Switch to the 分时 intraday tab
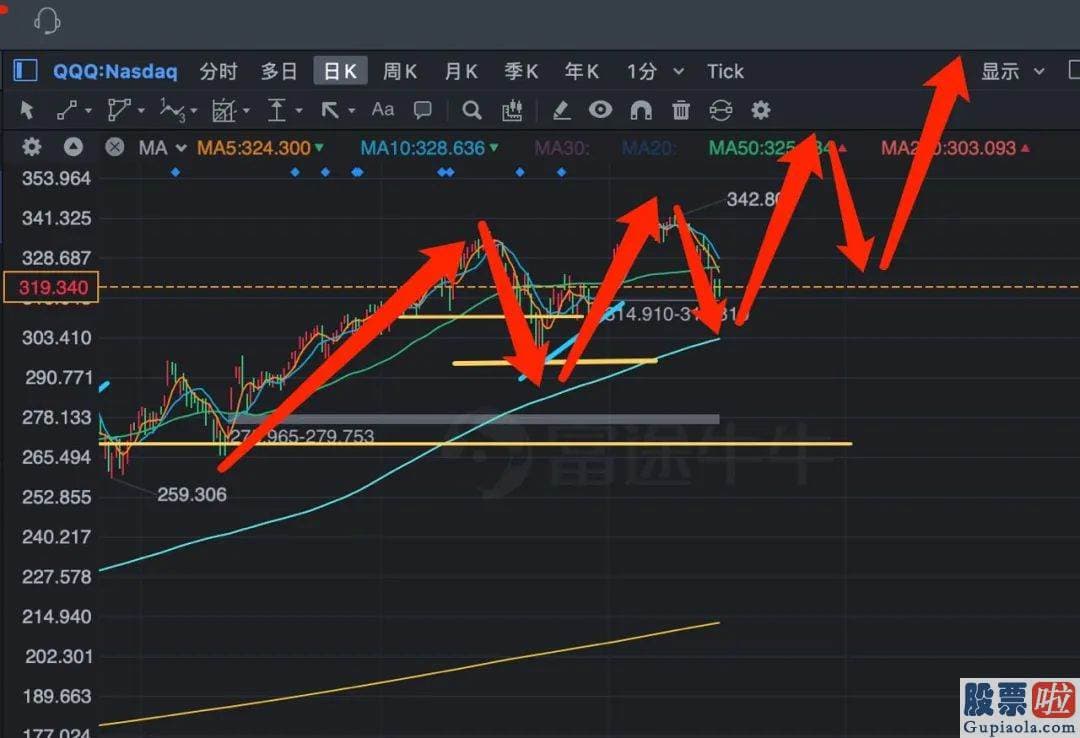 click(x=218, y=71)
